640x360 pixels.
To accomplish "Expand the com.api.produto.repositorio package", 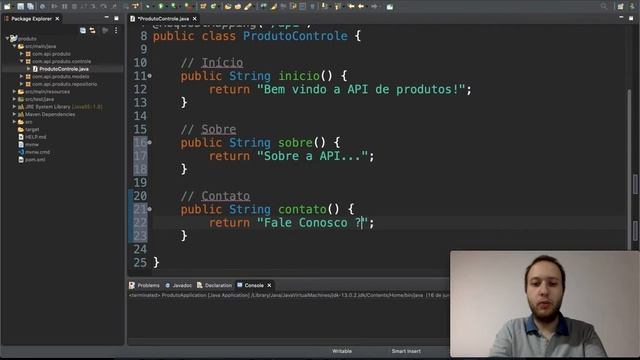I will pyautogui.click(x=22, y=84).
